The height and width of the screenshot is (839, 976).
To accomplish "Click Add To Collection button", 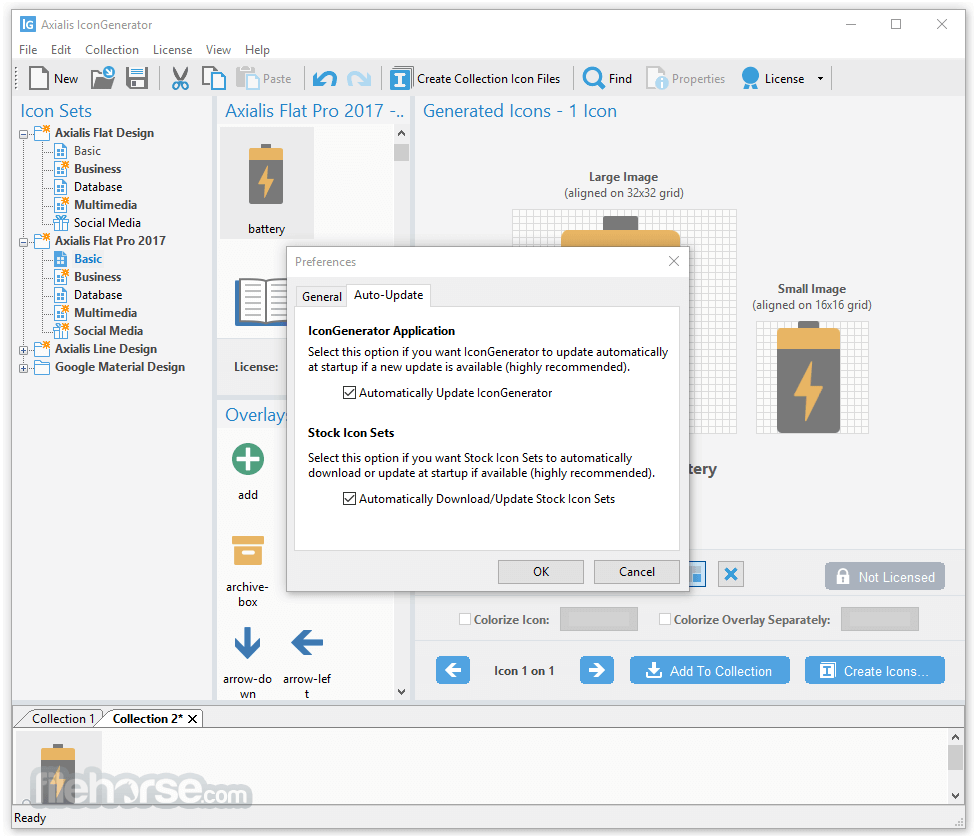I will [x=710, y=670].
